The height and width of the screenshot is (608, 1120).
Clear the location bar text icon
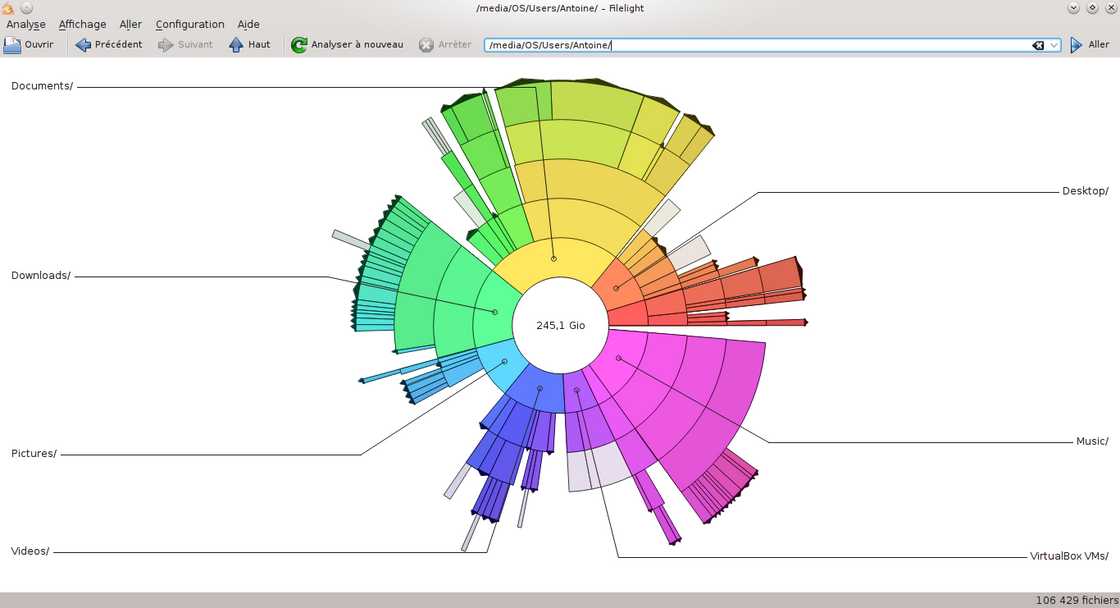pyautogui.click(x=1038, y=45)
